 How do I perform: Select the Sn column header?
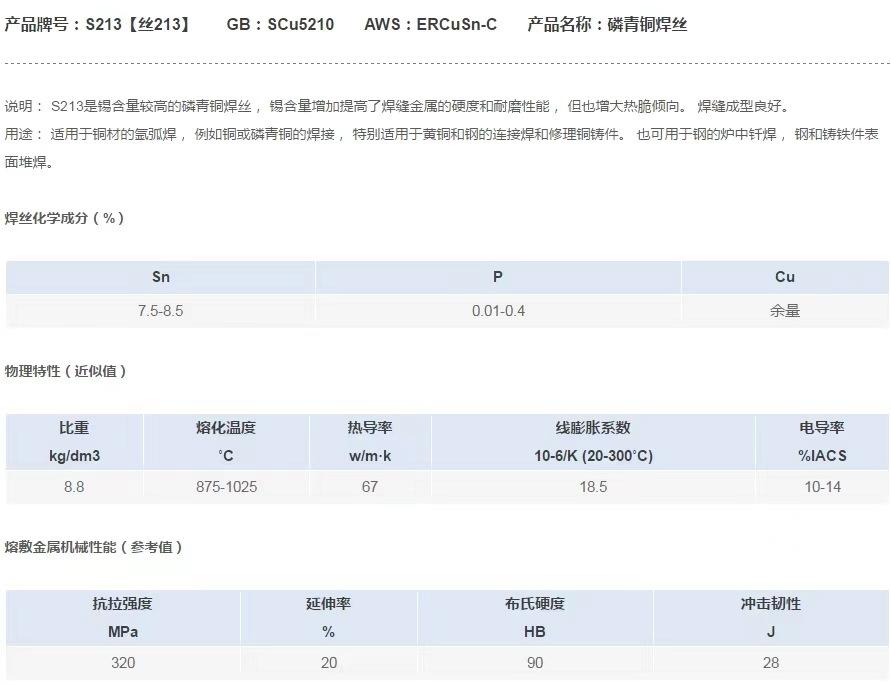coord(161,277)
